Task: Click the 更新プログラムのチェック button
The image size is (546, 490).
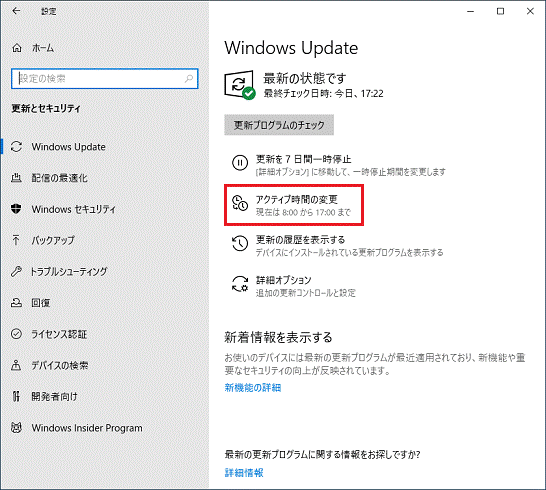Action: pyautogui.click(x=279, y=125)
